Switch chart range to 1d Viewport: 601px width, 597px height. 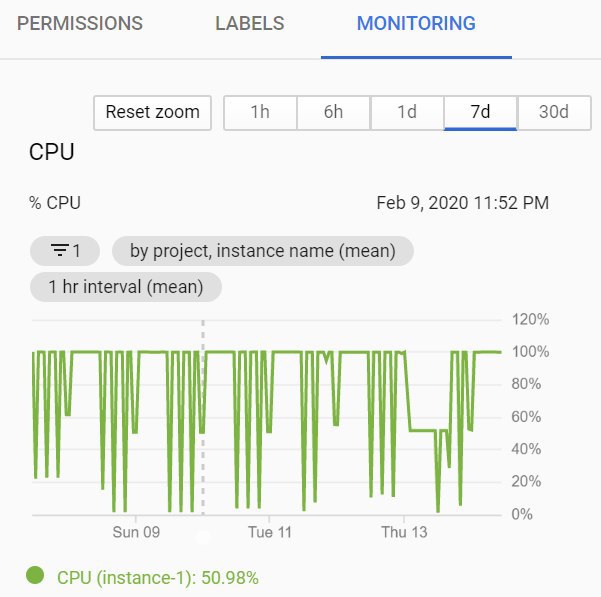tap(407, 112)
